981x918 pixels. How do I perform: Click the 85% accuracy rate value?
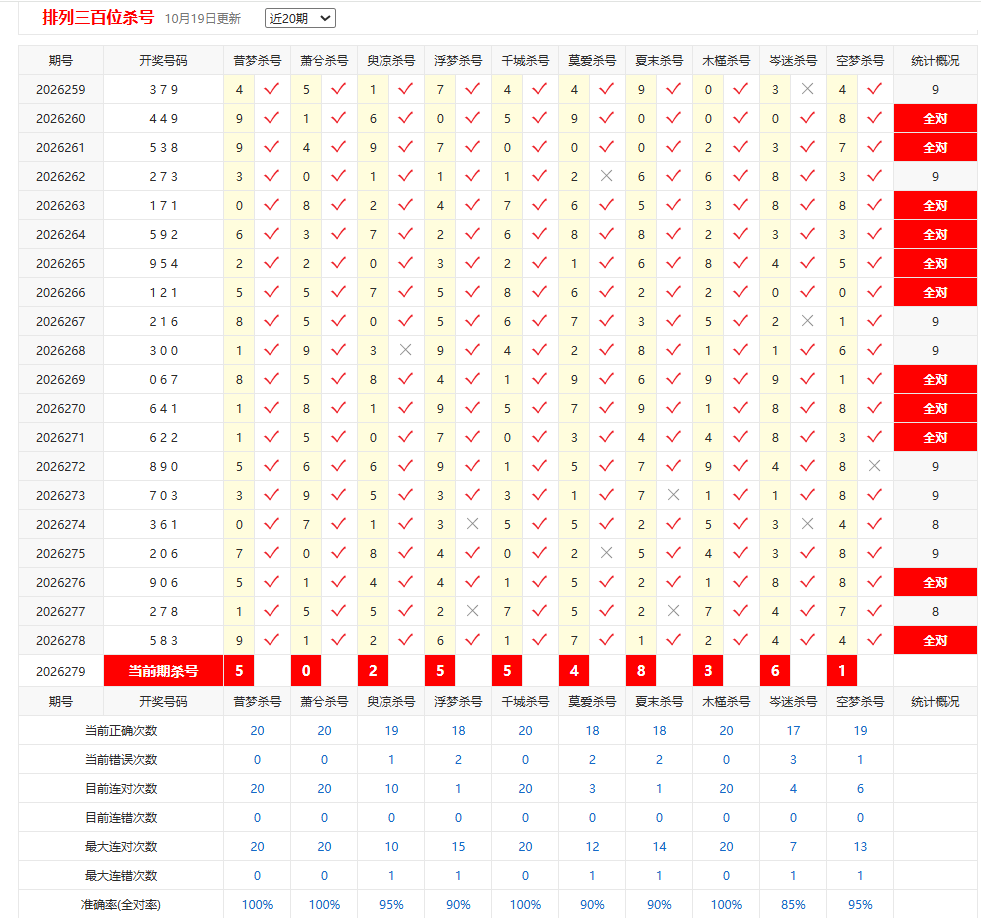click(x=793, y=905)
